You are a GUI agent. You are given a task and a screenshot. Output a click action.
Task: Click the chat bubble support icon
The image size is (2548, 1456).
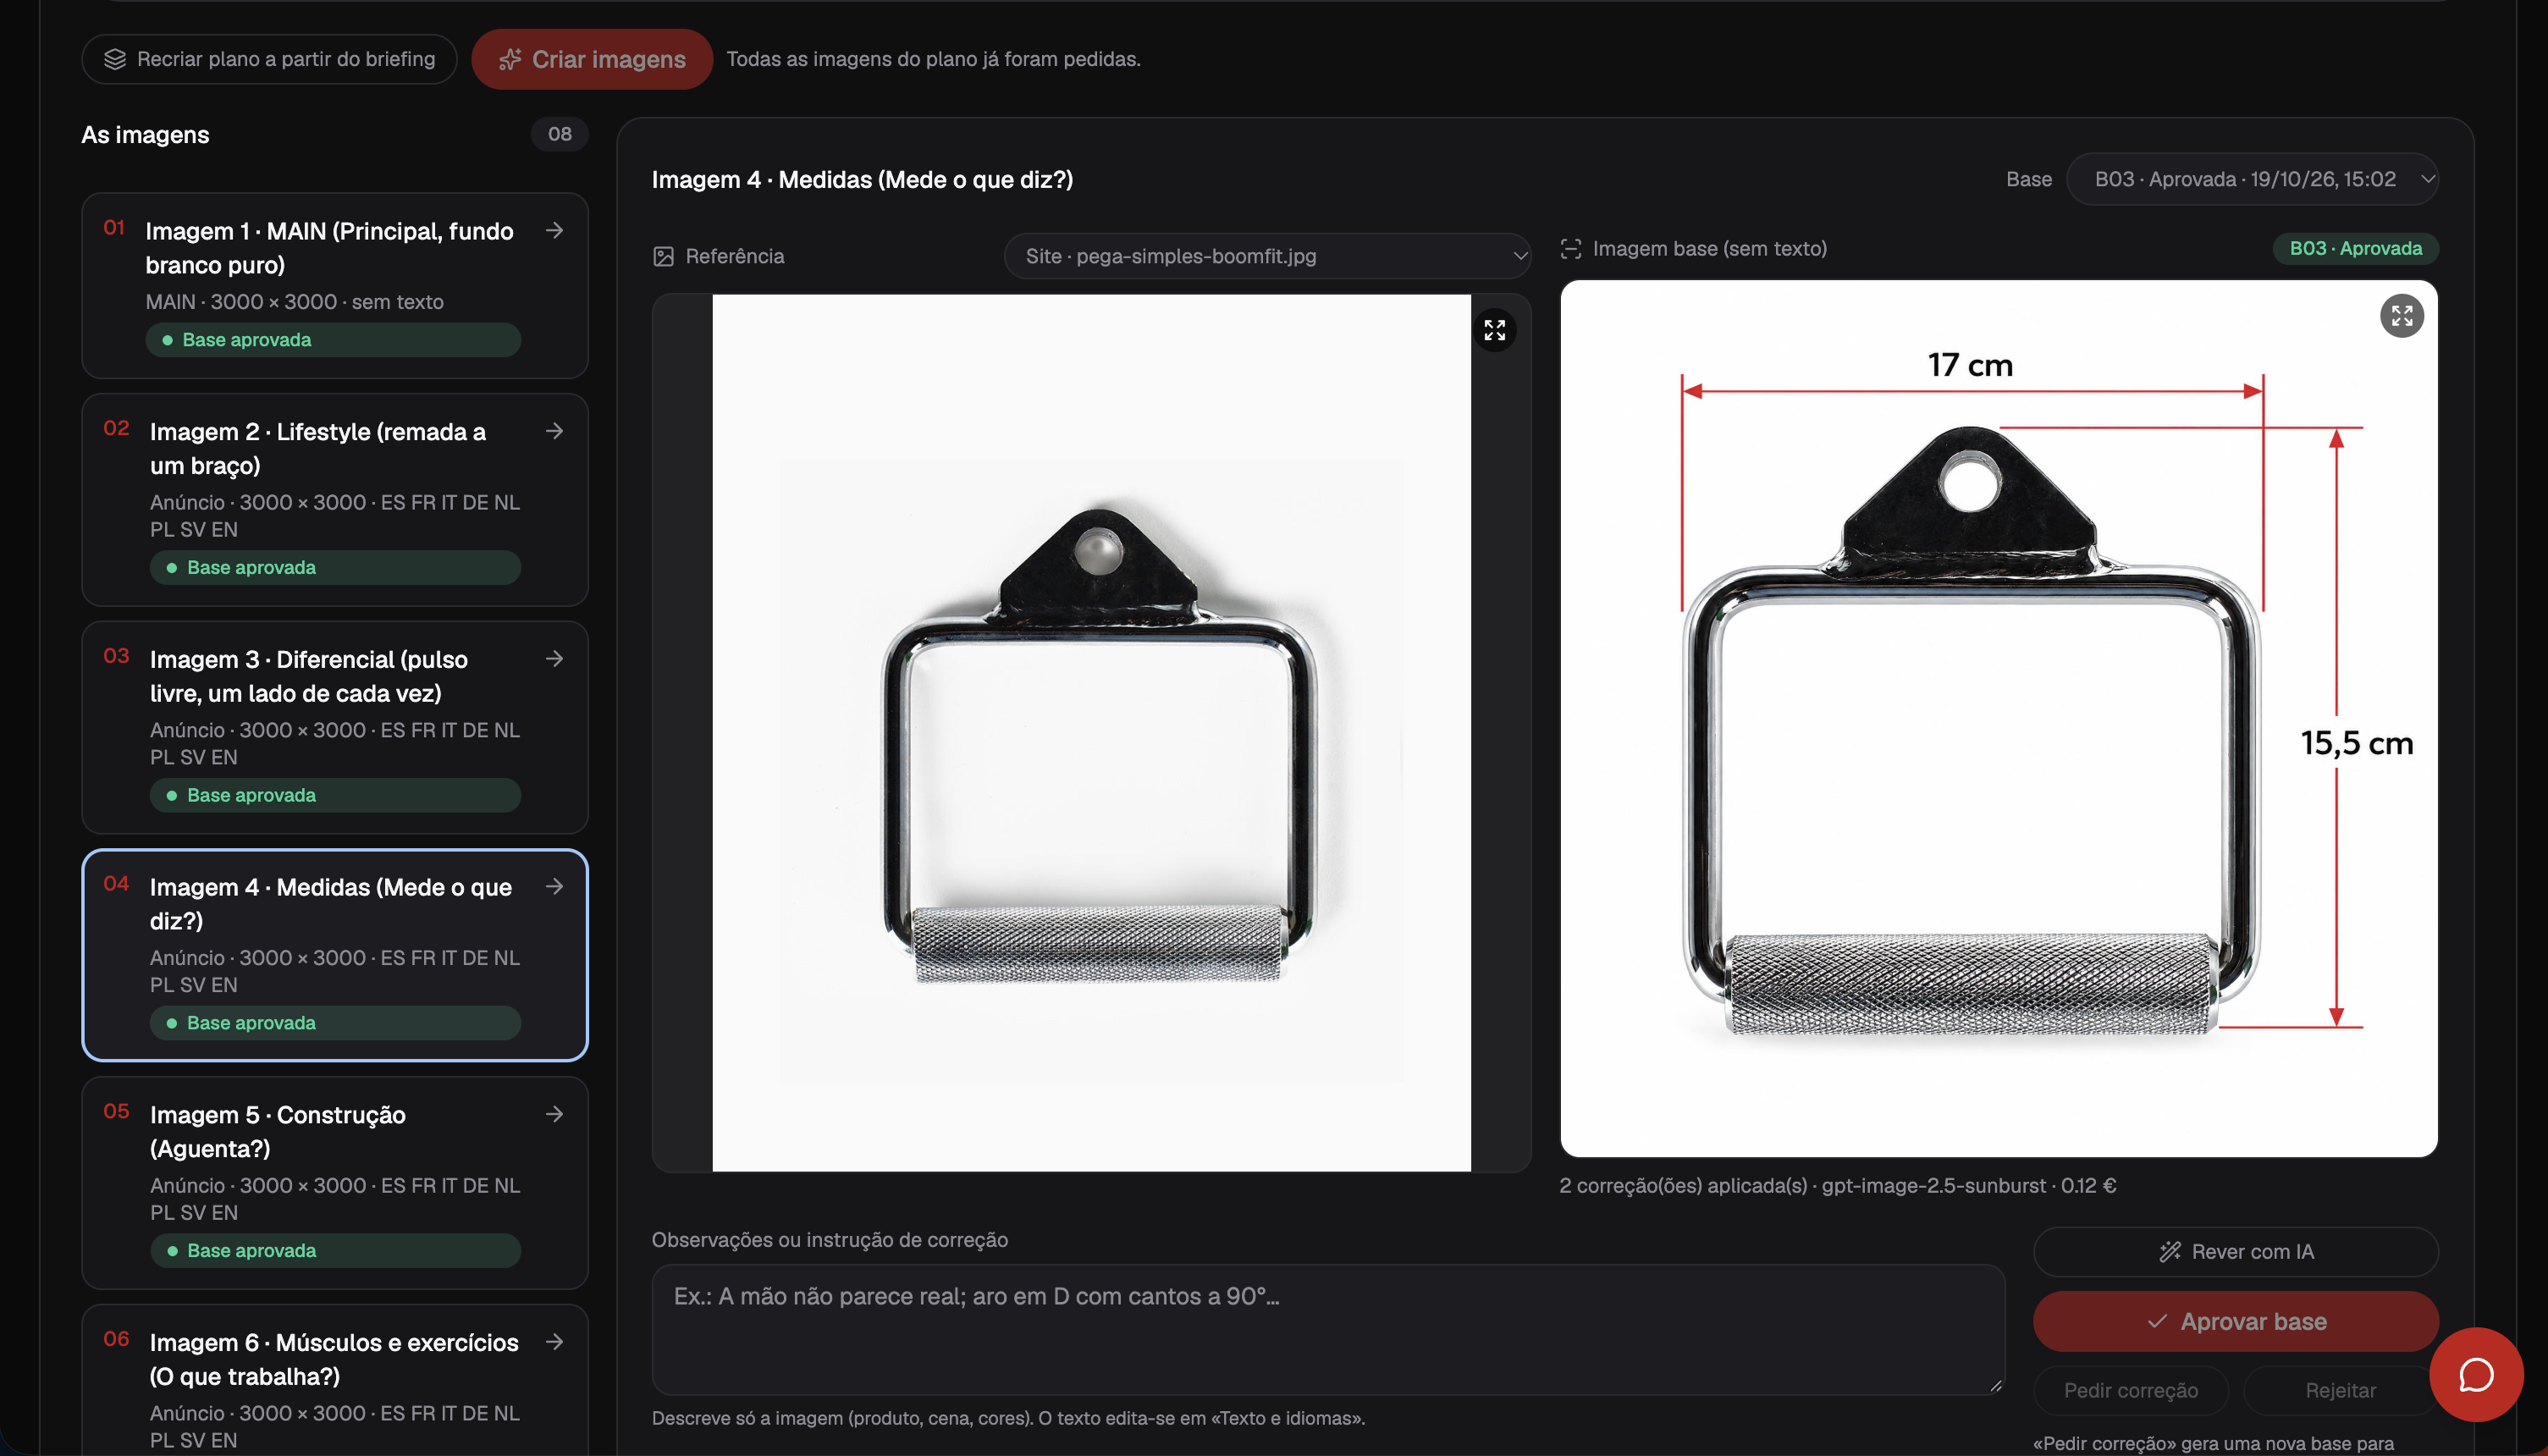(x=2475, y=1375)
